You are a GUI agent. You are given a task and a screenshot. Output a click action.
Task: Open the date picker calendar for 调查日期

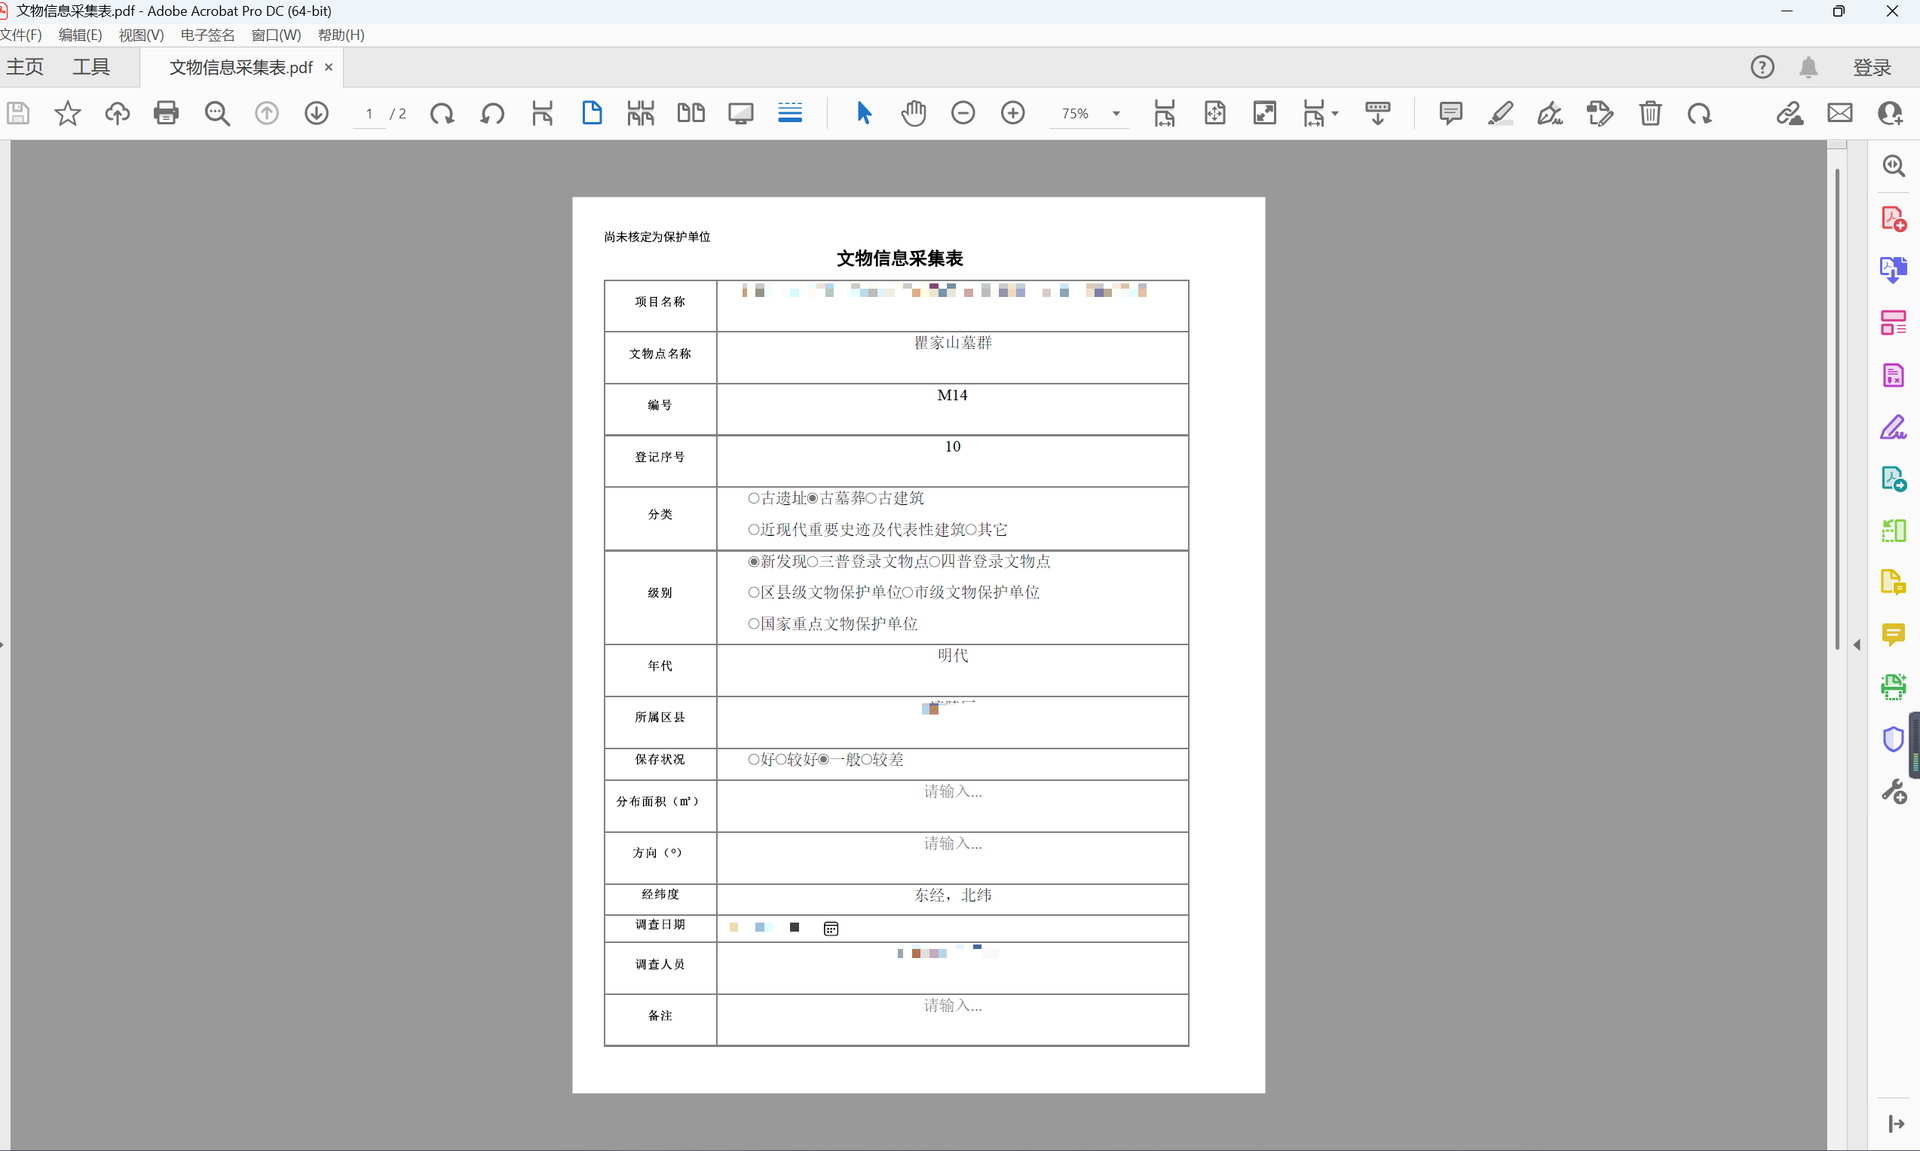coord(831,929)
